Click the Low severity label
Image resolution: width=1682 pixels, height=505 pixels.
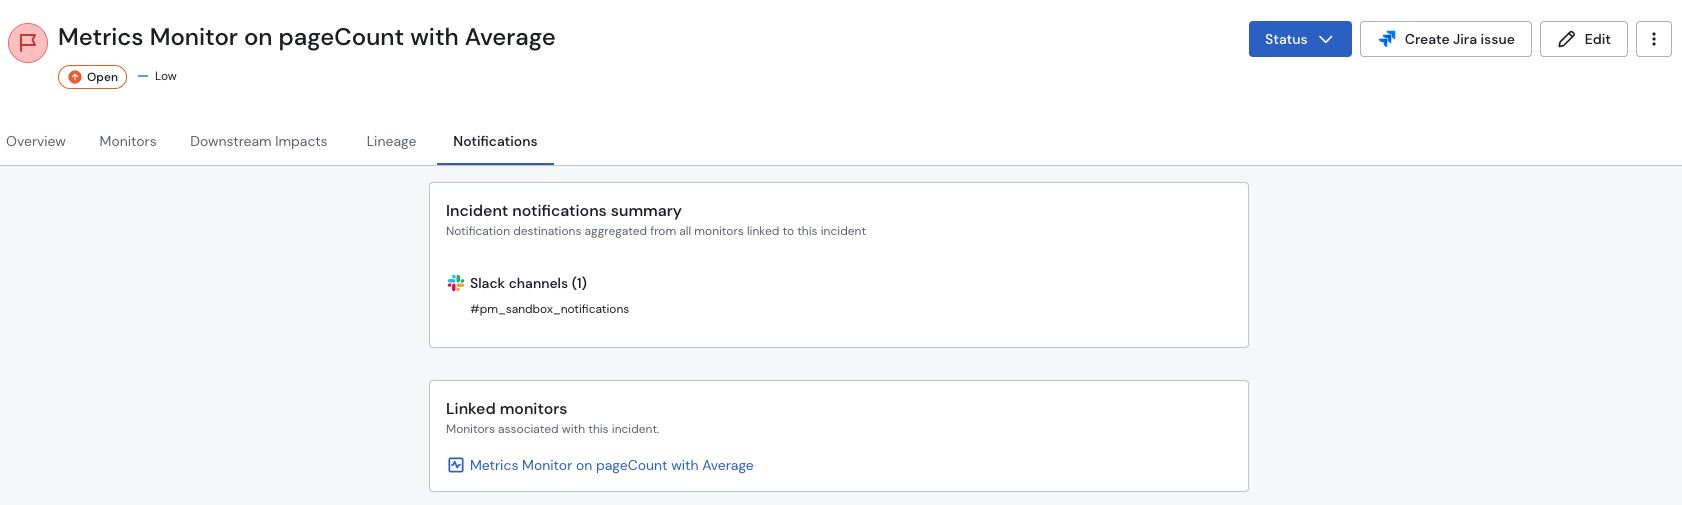tap(158, 76)
